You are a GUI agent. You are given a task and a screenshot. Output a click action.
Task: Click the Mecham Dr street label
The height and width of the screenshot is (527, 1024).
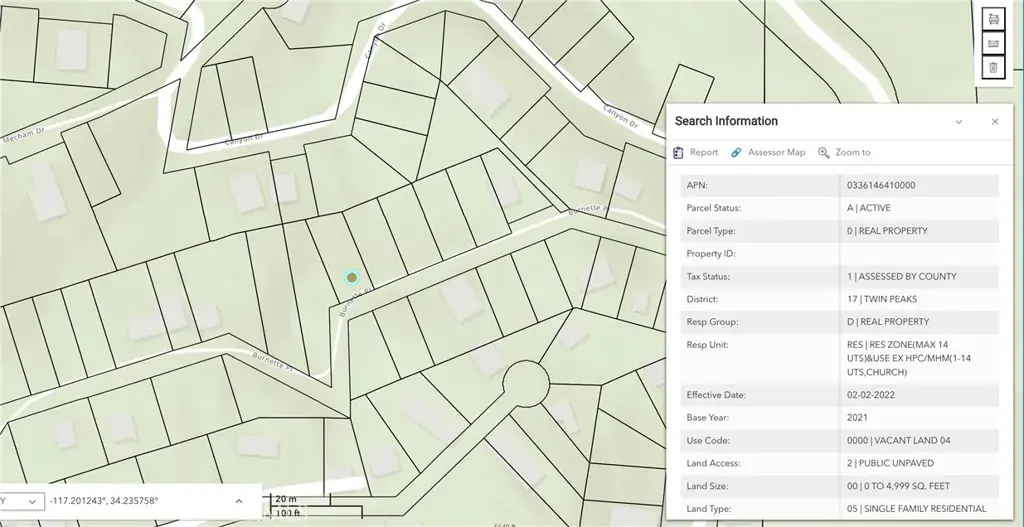click(x=24, y=138)
